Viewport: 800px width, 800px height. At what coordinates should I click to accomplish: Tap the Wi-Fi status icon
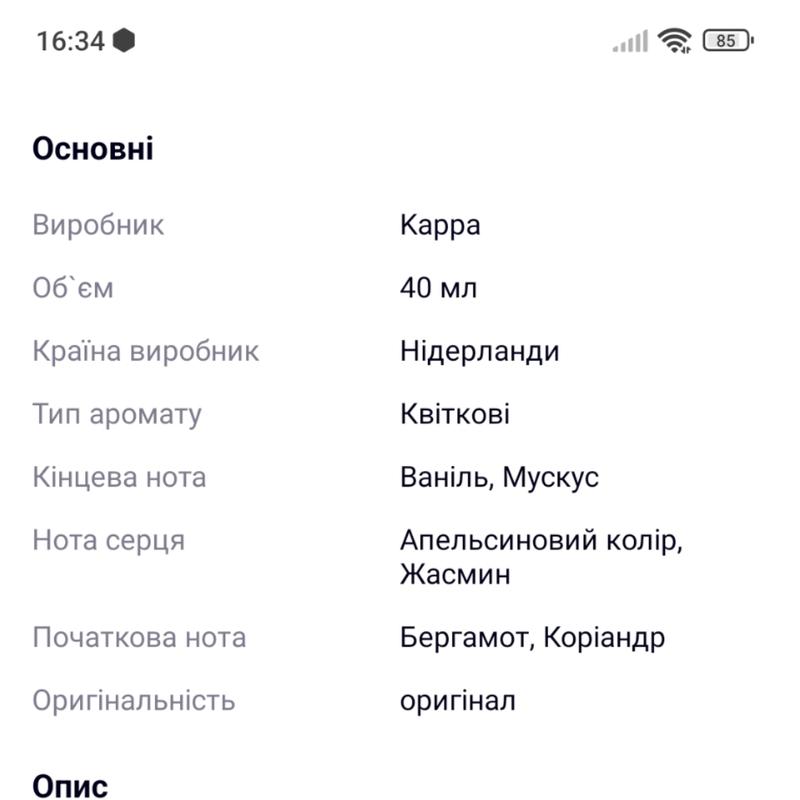[x=675, y=41]
